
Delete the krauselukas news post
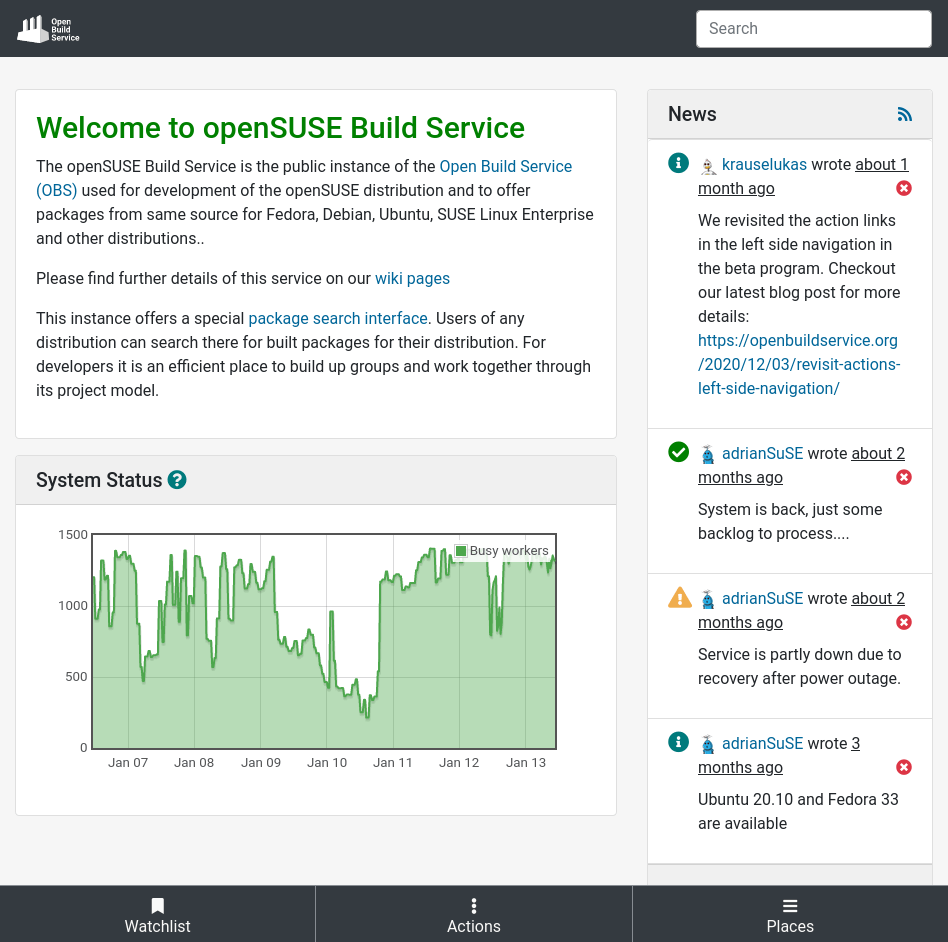tap(904, 188)
